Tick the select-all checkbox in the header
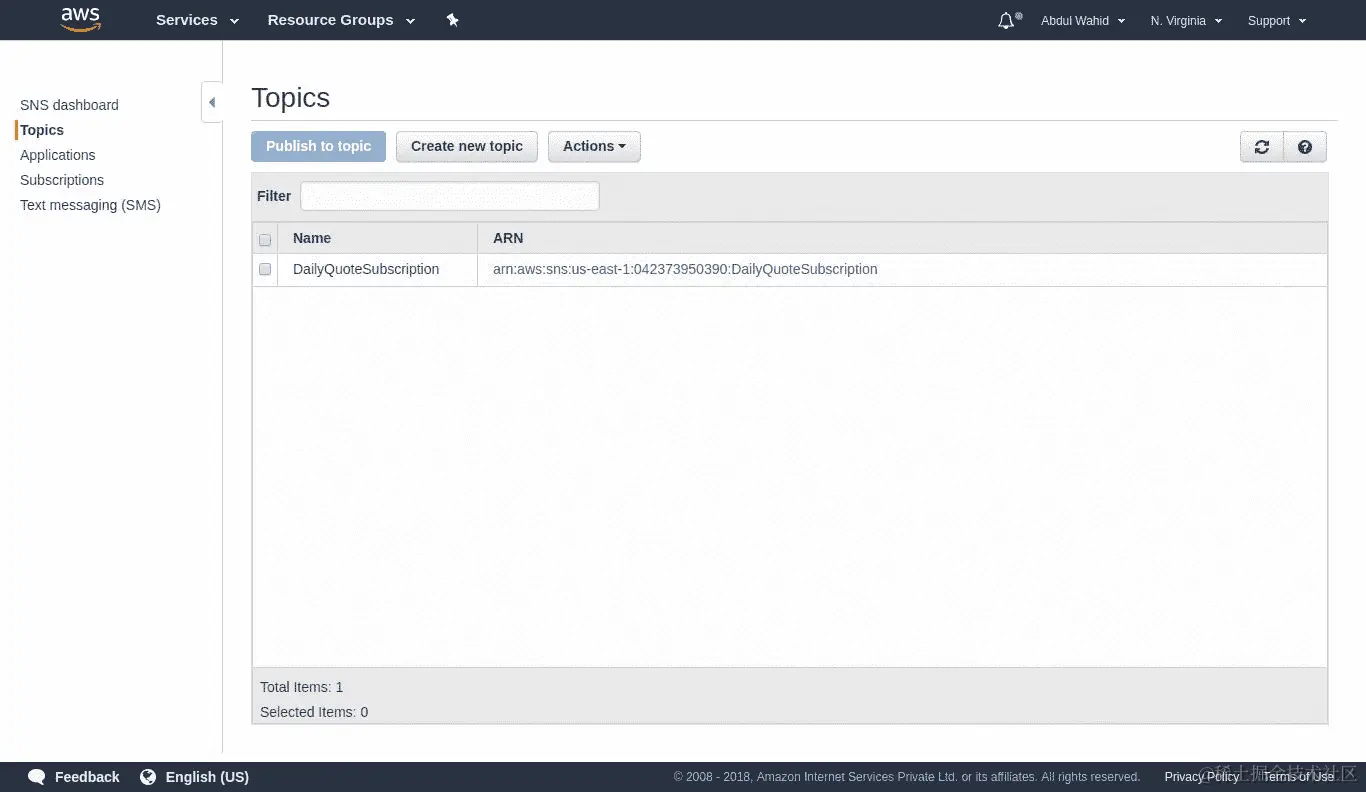Screen dimensions: 1366x792 pyautogui.click(x=265, y=240)
